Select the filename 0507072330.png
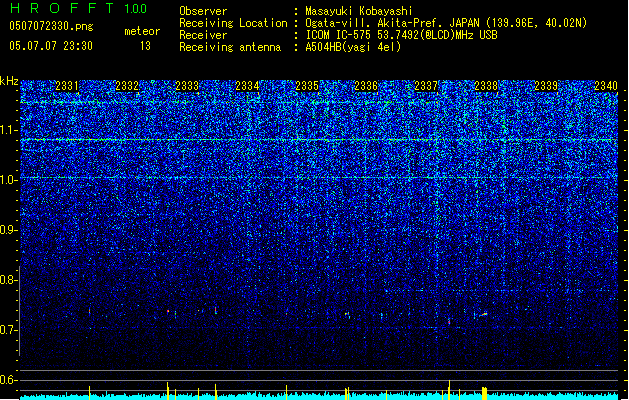Viewport: 629px width, 400px height. coord(51,26)
